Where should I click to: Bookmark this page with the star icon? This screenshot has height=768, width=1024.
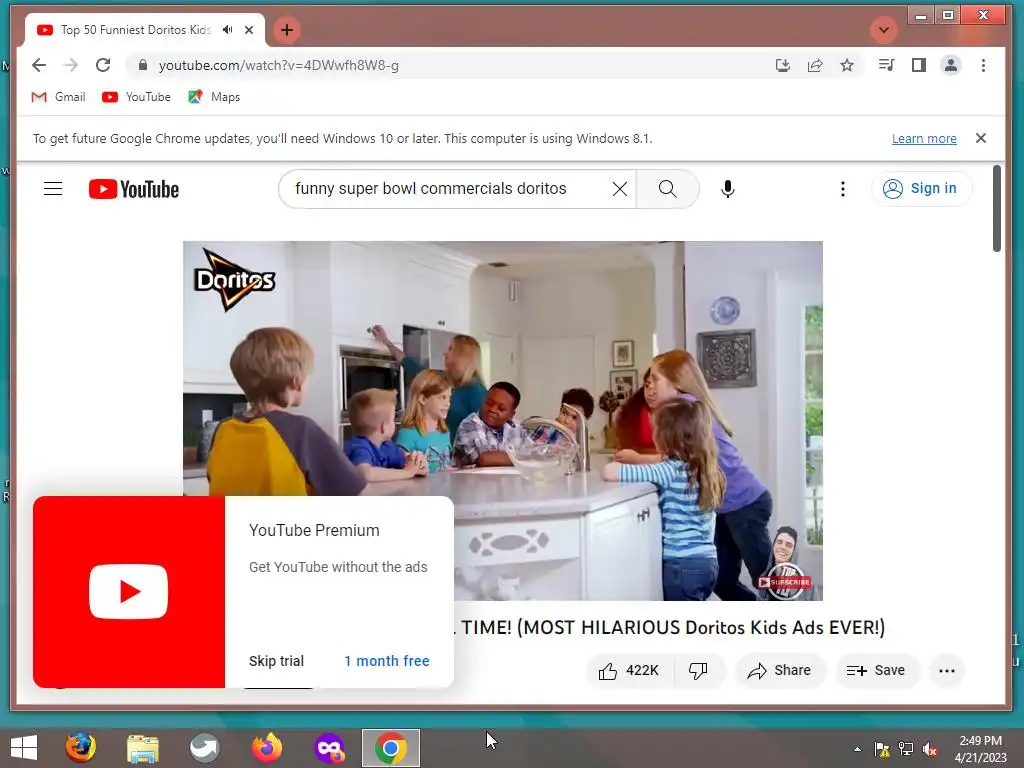click(846, 65)
